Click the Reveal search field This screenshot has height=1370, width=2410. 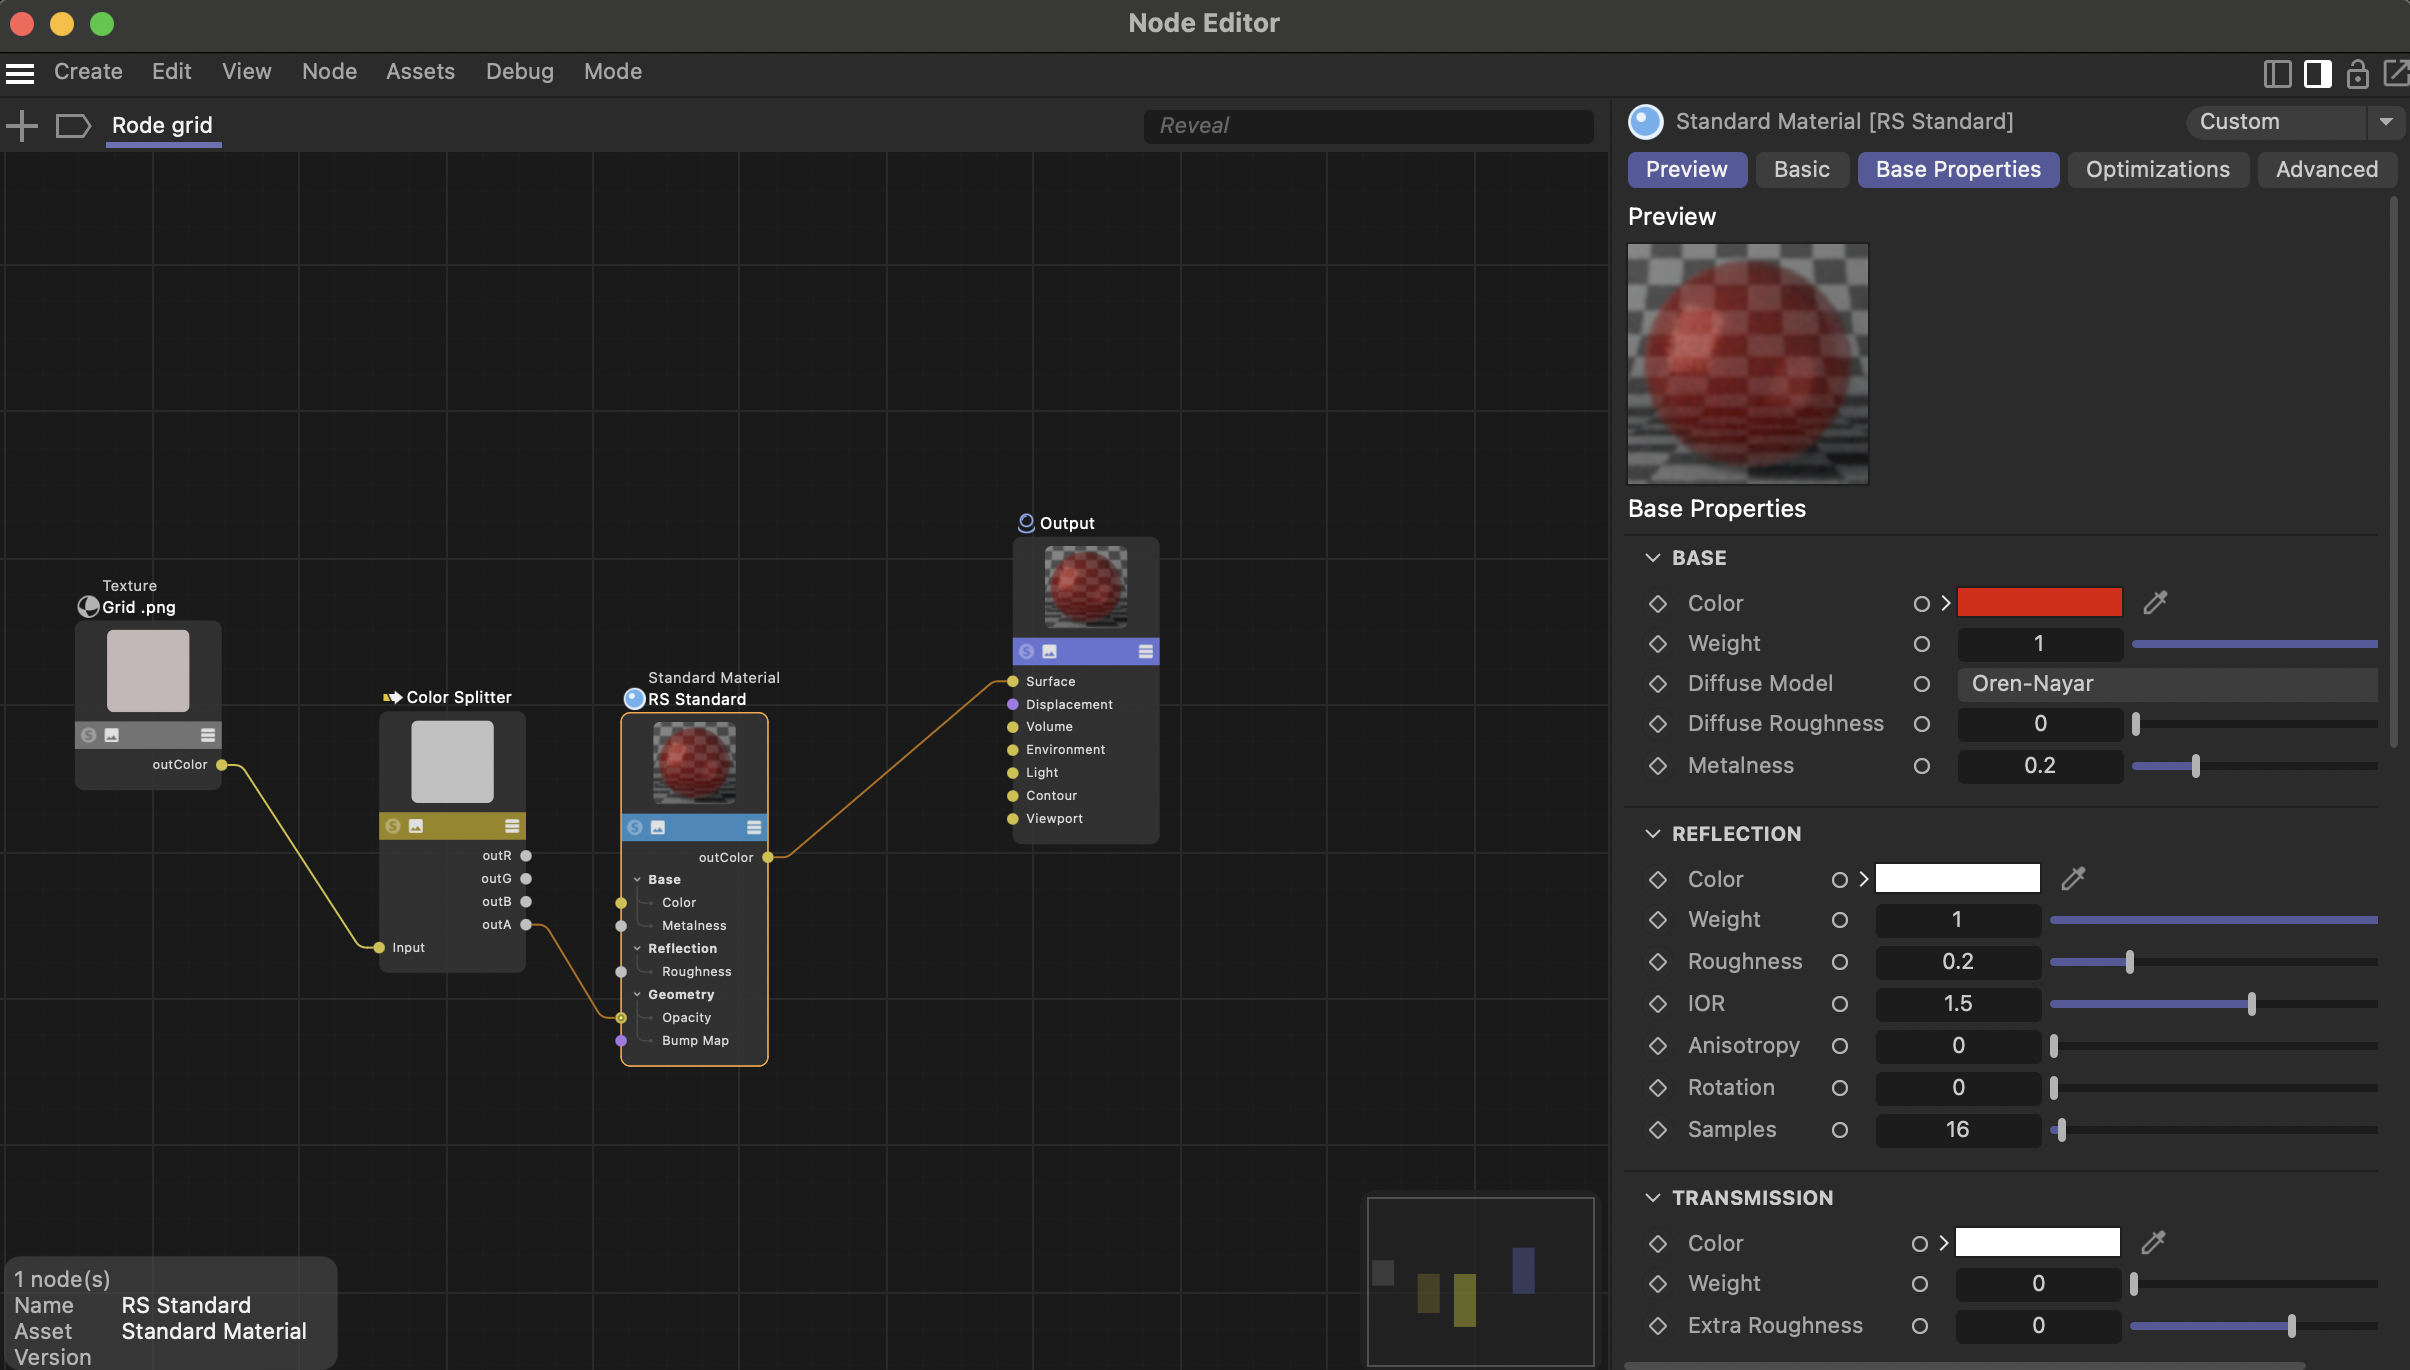coord(1367,126)
